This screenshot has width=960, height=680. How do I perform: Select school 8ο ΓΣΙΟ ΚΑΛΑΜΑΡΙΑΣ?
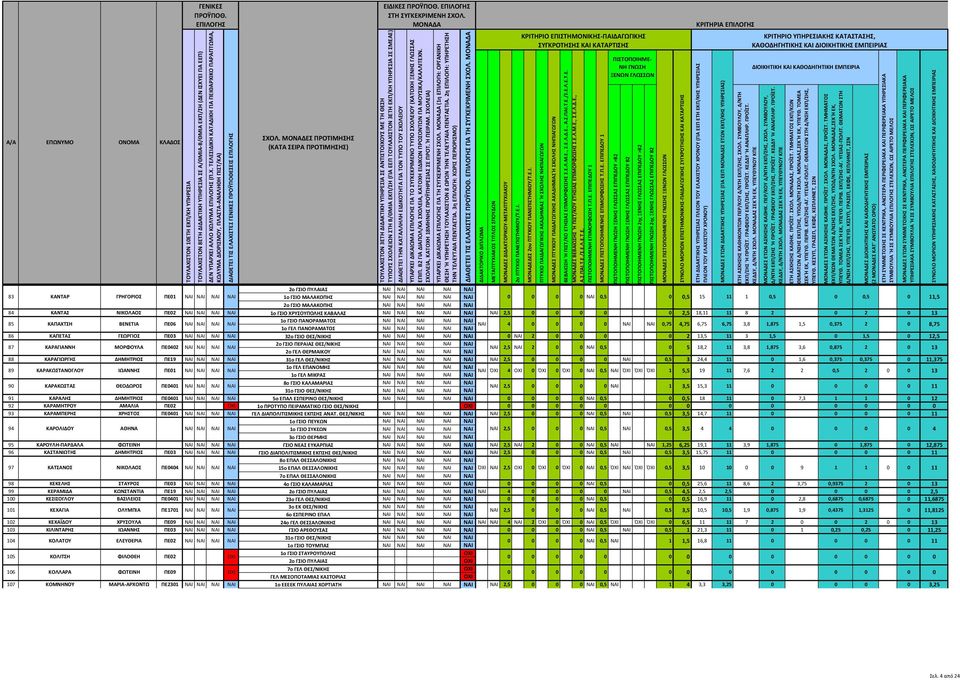click(x=307, y=383)
